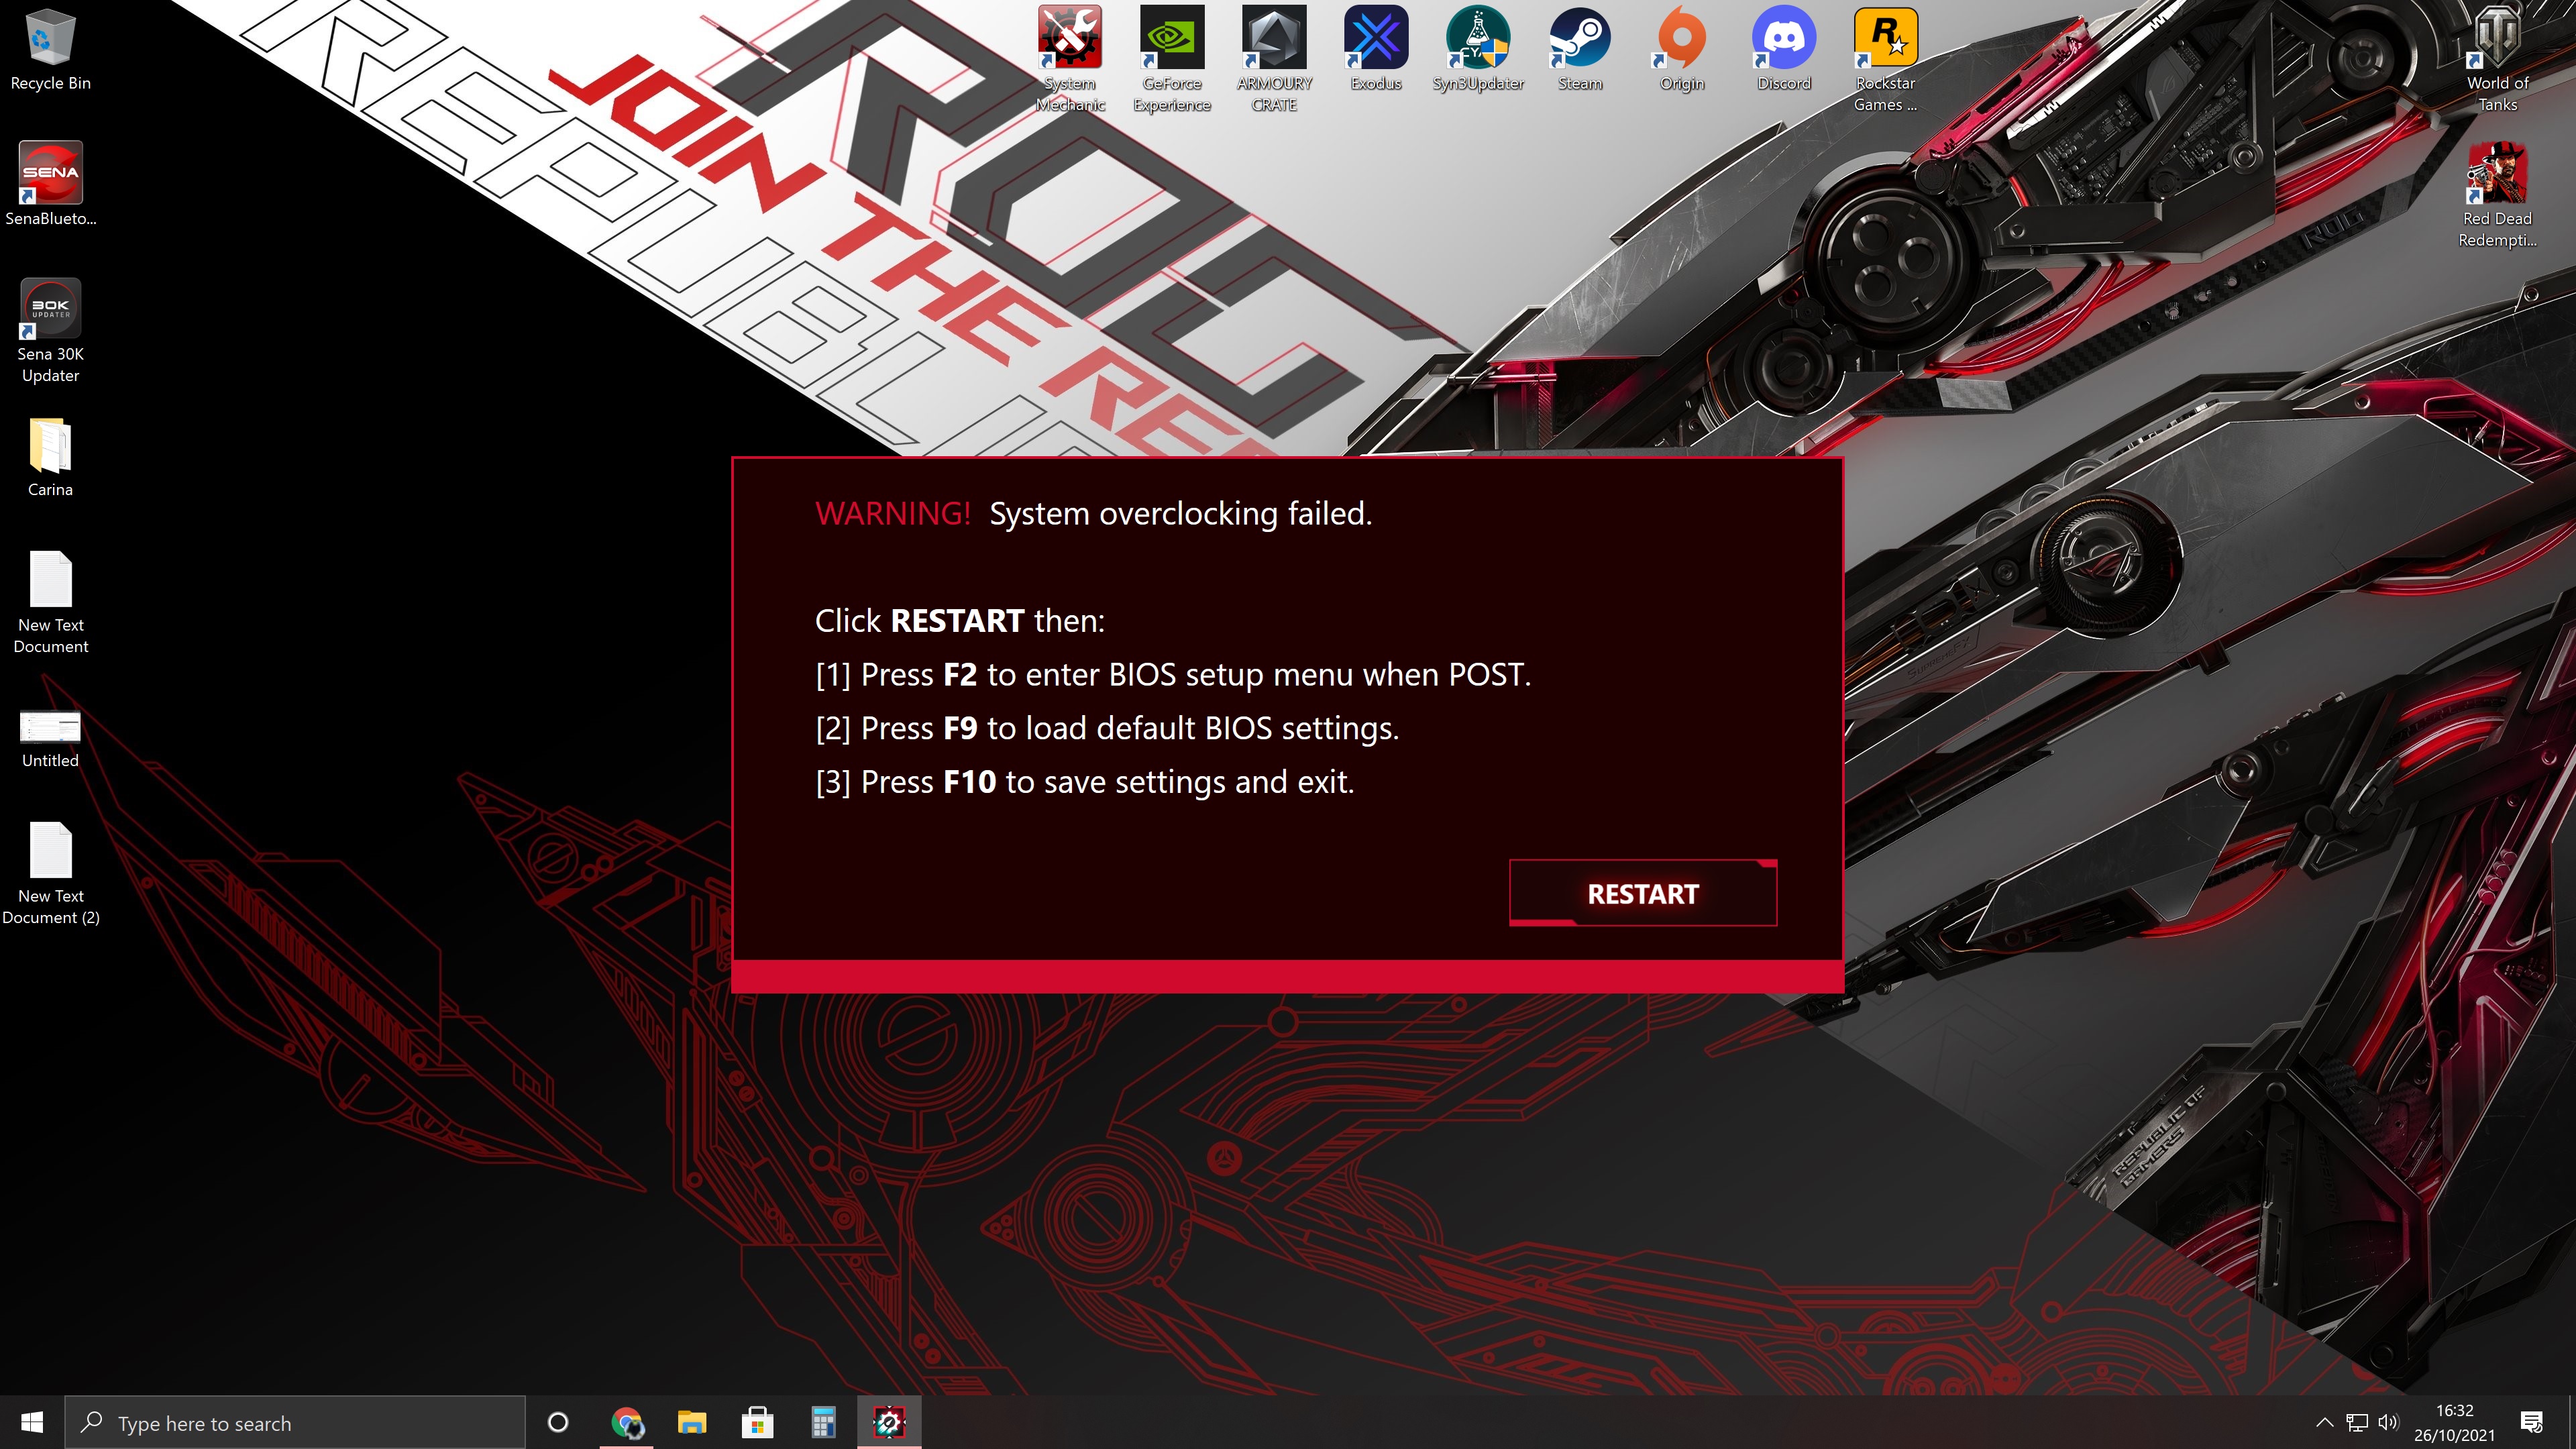Screen dimensions: 2576x1449
Task: Open the Windows Start menu
Action: [x=32, y=1422]
